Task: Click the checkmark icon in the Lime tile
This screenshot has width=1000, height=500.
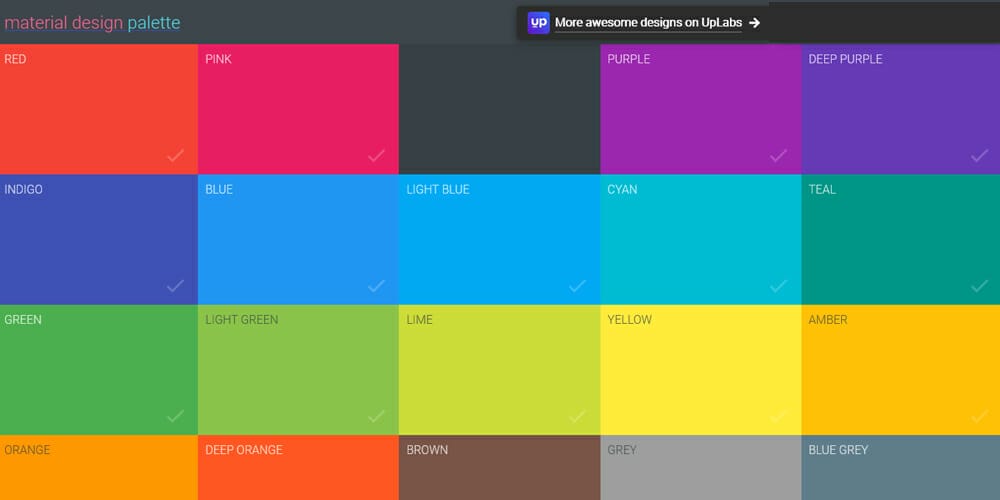Action: pos(577,416)
